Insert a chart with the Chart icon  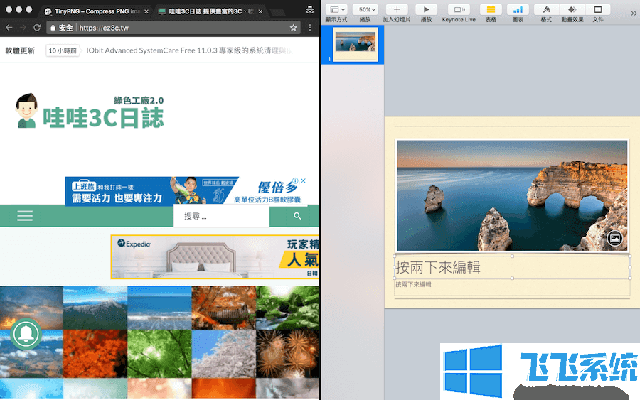click(518, 9)
